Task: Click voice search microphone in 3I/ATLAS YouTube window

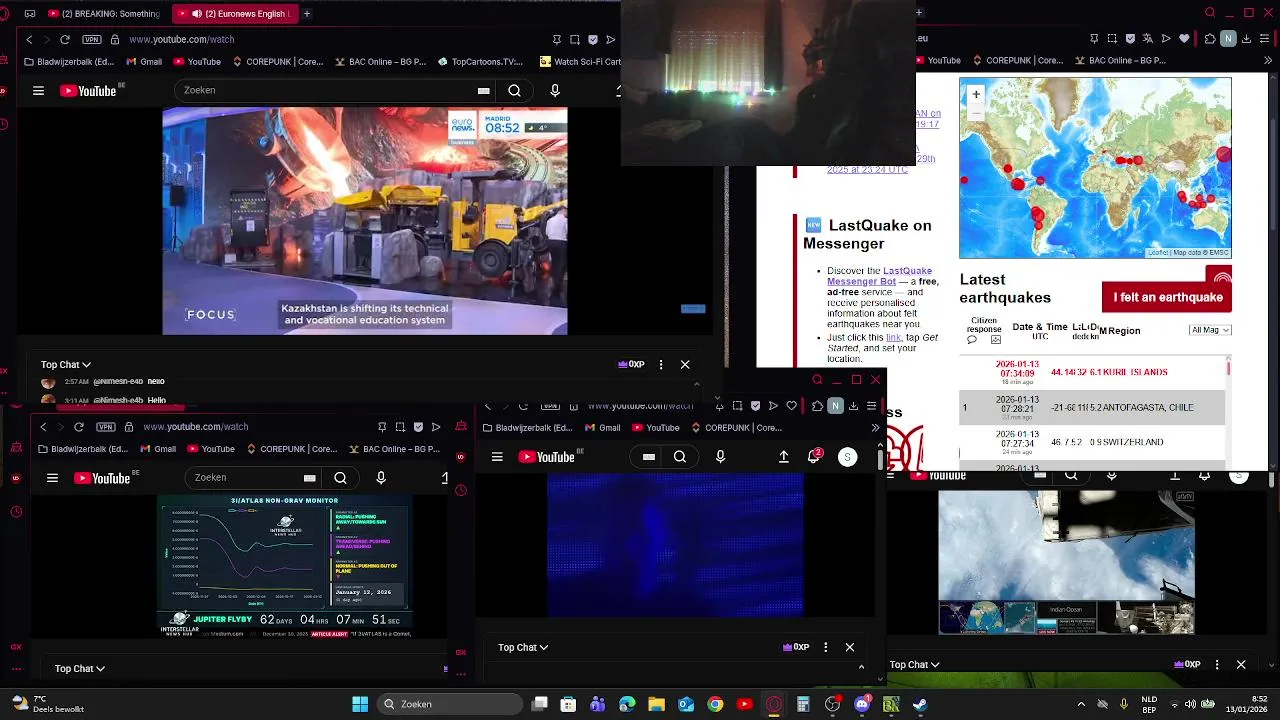Action: pos(381,478)
